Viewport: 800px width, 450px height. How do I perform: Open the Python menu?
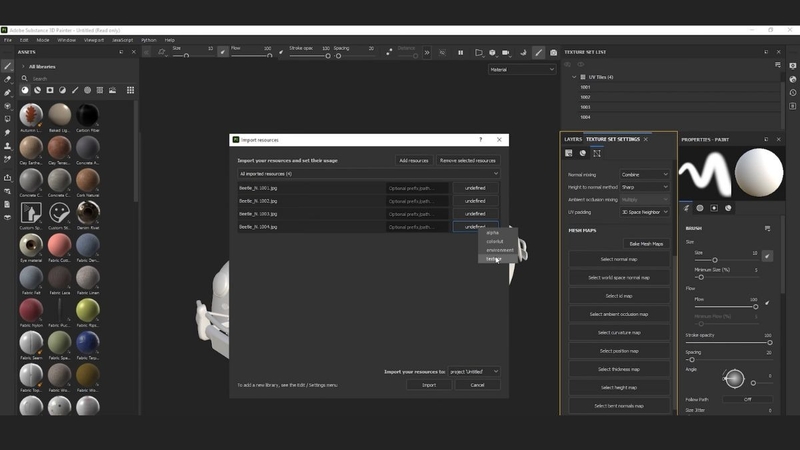coord(148,40)
